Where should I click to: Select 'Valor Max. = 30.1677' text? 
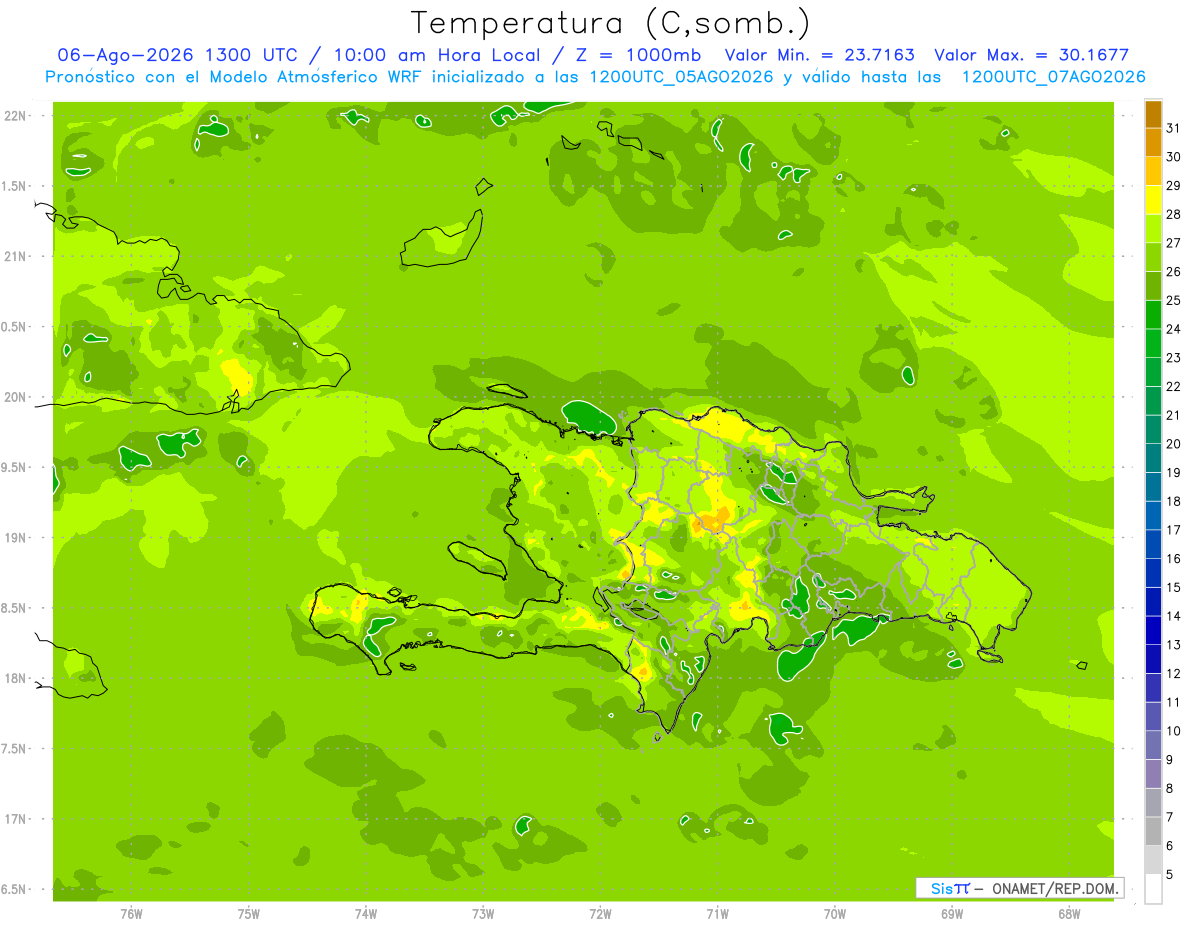pyautogui.click(x=1031, y=55)
